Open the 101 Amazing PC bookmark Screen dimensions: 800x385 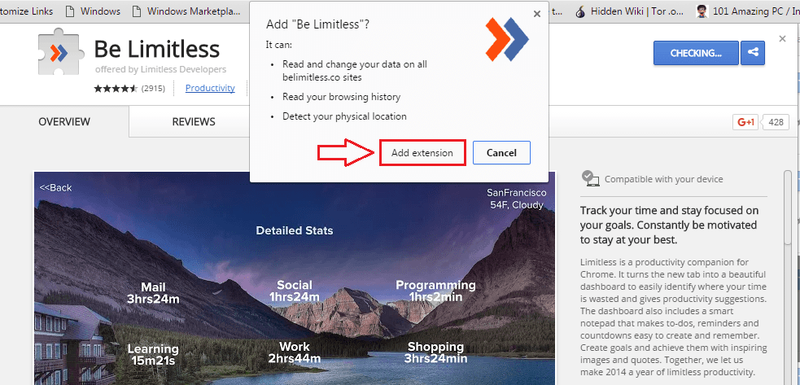(x=747, y=11)
